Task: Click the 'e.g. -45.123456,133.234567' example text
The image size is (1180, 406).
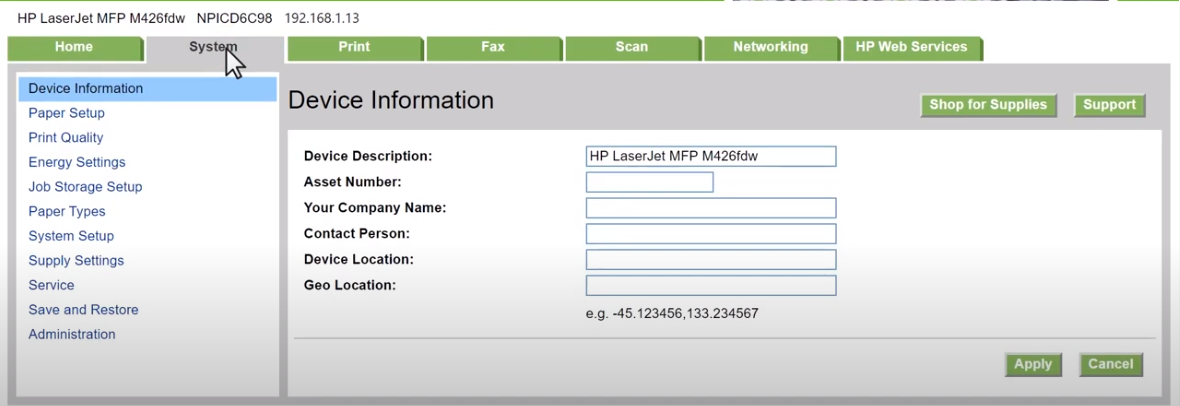Action: [x=672, y=313]
